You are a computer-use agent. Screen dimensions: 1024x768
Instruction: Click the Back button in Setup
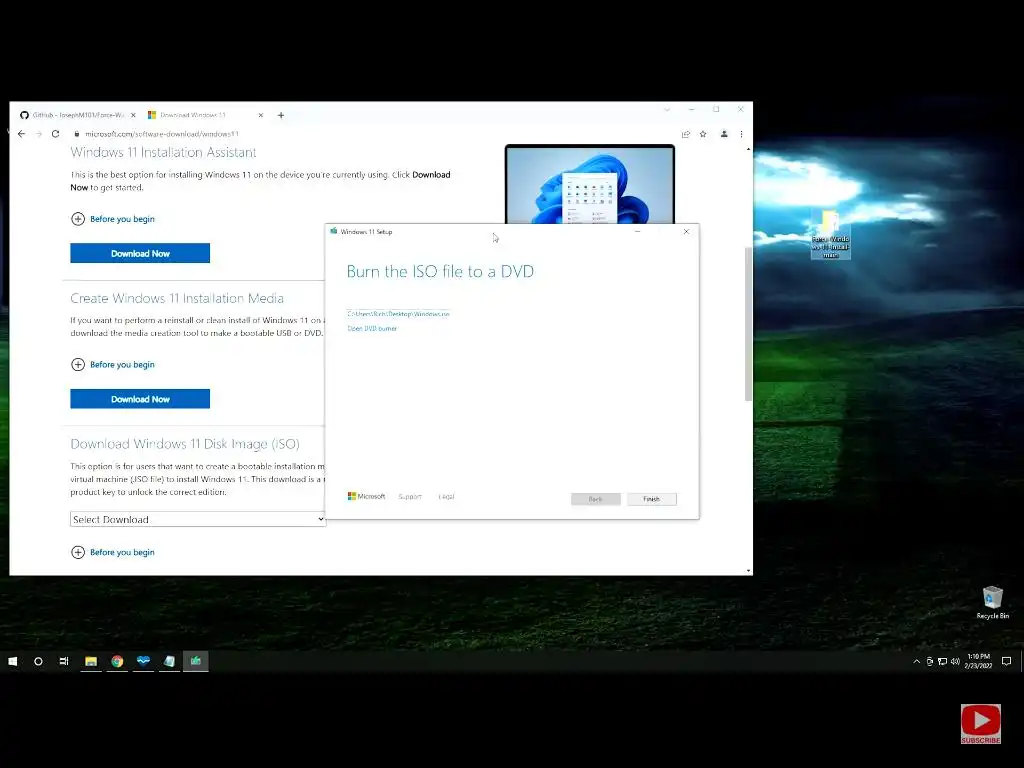pos(596,499)
